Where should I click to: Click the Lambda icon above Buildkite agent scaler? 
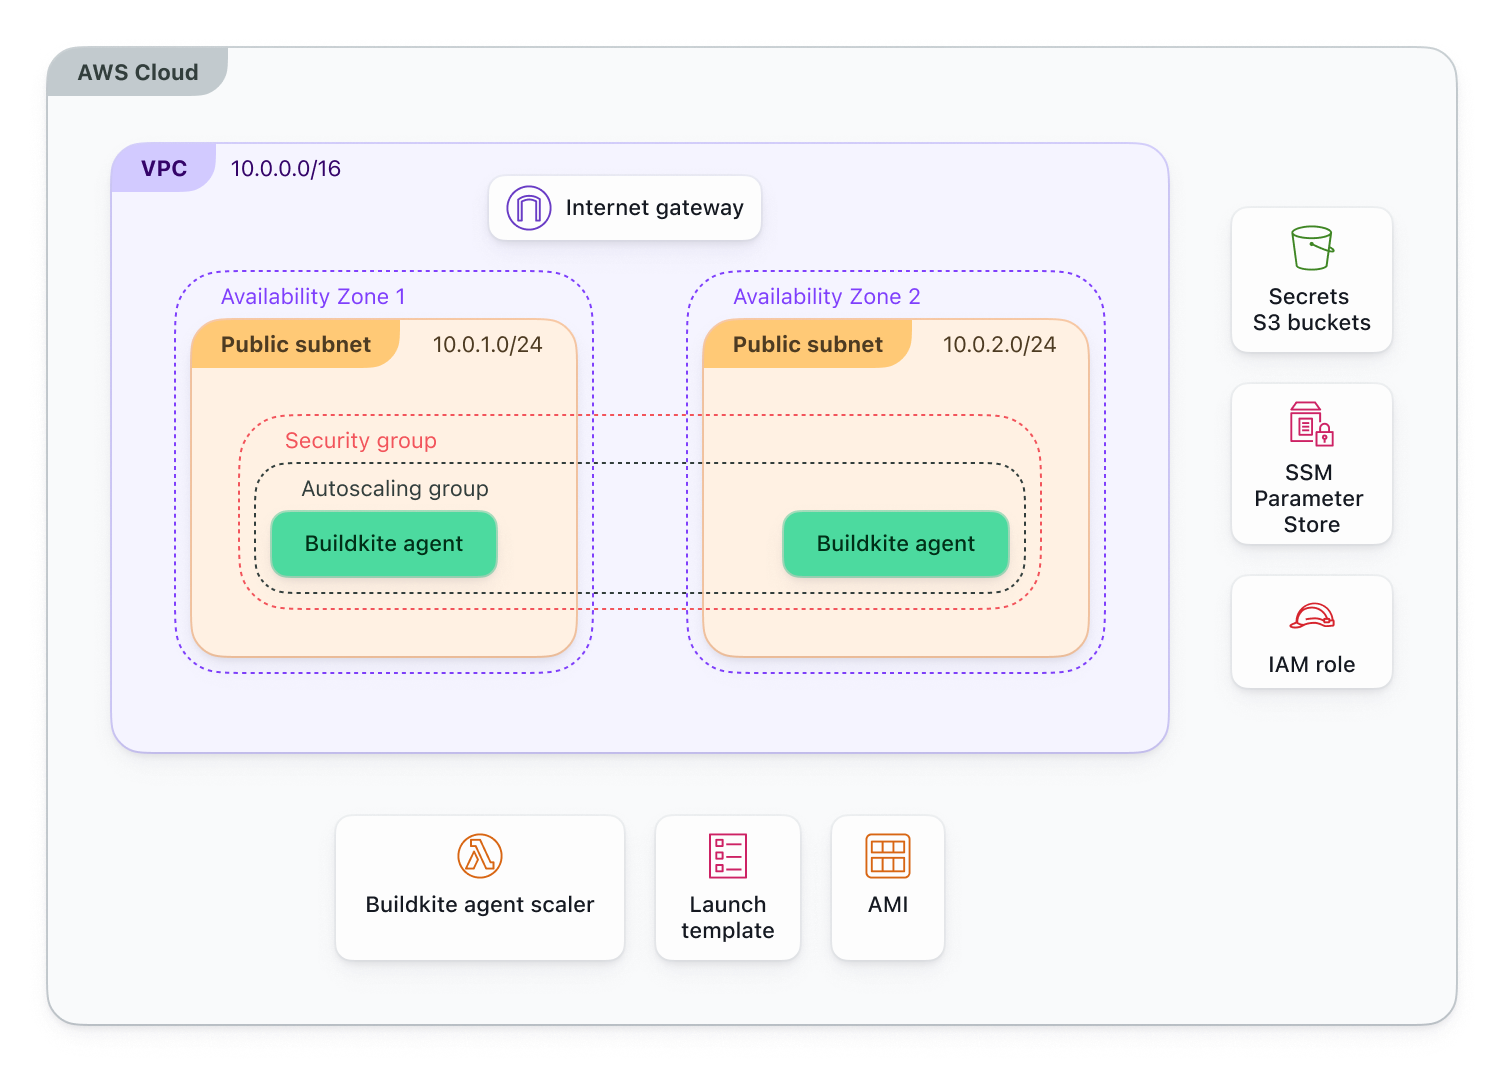pyautogui.click(x=479, y=856)
